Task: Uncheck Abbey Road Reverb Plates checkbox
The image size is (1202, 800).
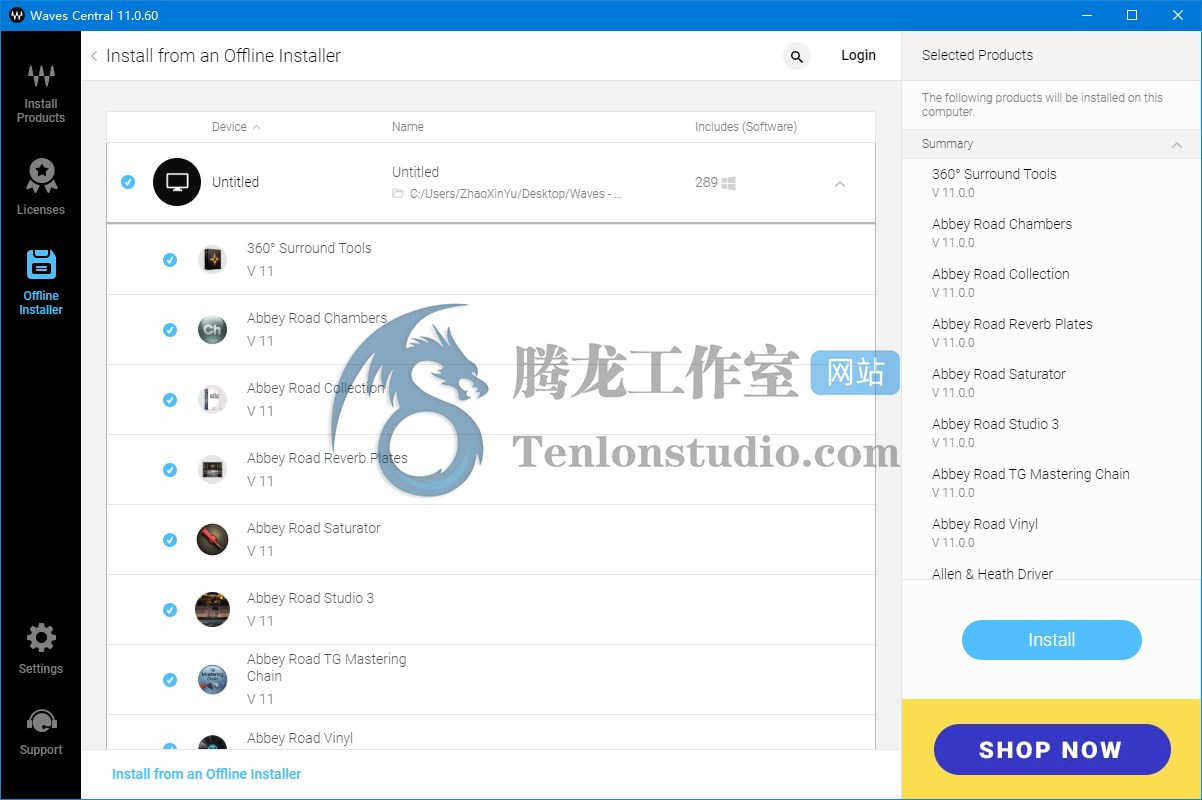Action: (x=170, y=470)
